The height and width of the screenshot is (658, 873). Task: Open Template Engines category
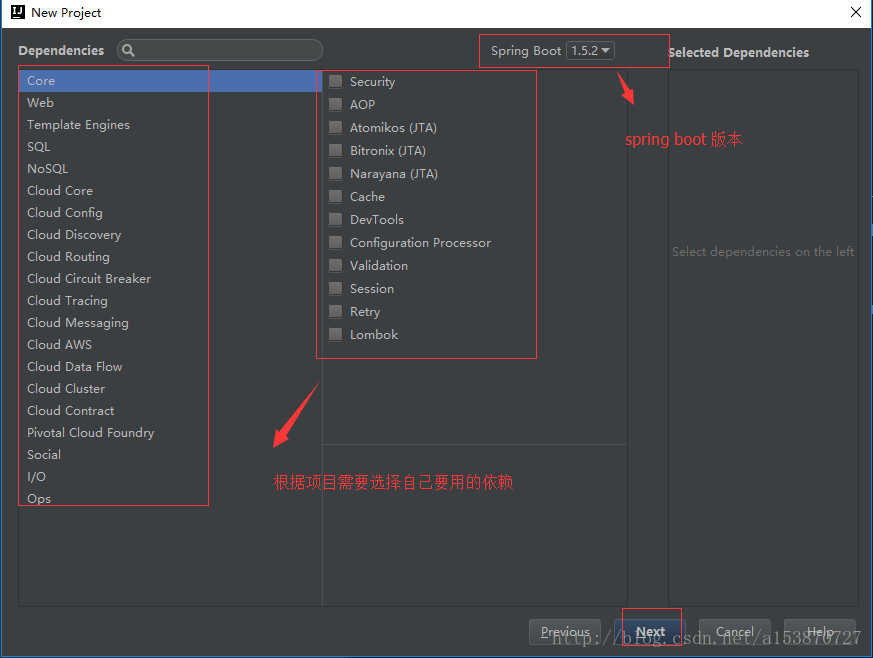pos(170,125)
